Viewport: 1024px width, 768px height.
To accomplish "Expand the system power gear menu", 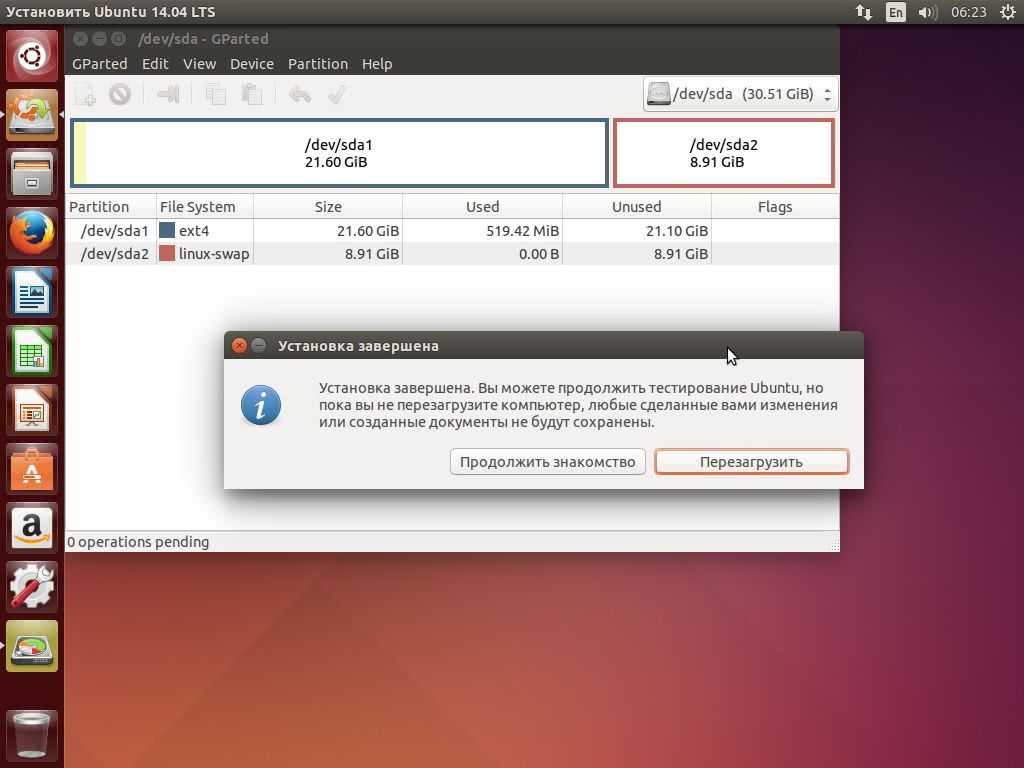I will pos(1006,12).
